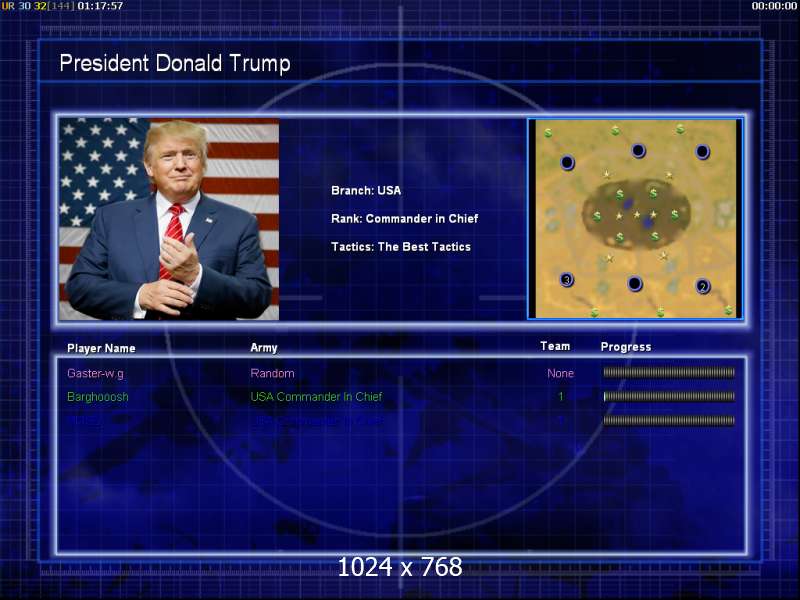The image size is (800, 600).
Task: Click the minimap start marker numbered 2
Action: point(703,286)
